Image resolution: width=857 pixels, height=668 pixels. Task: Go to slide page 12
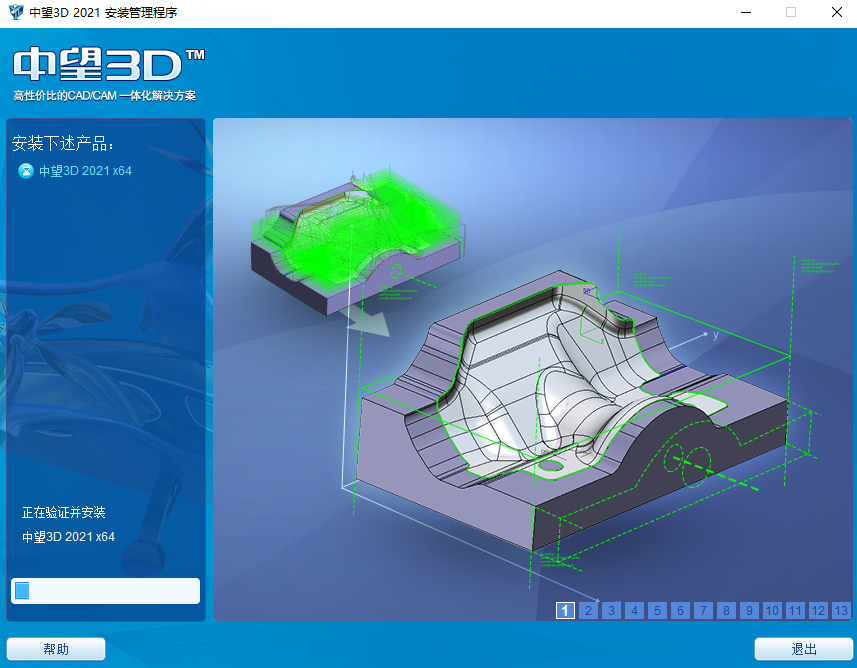tap(818, 611)
